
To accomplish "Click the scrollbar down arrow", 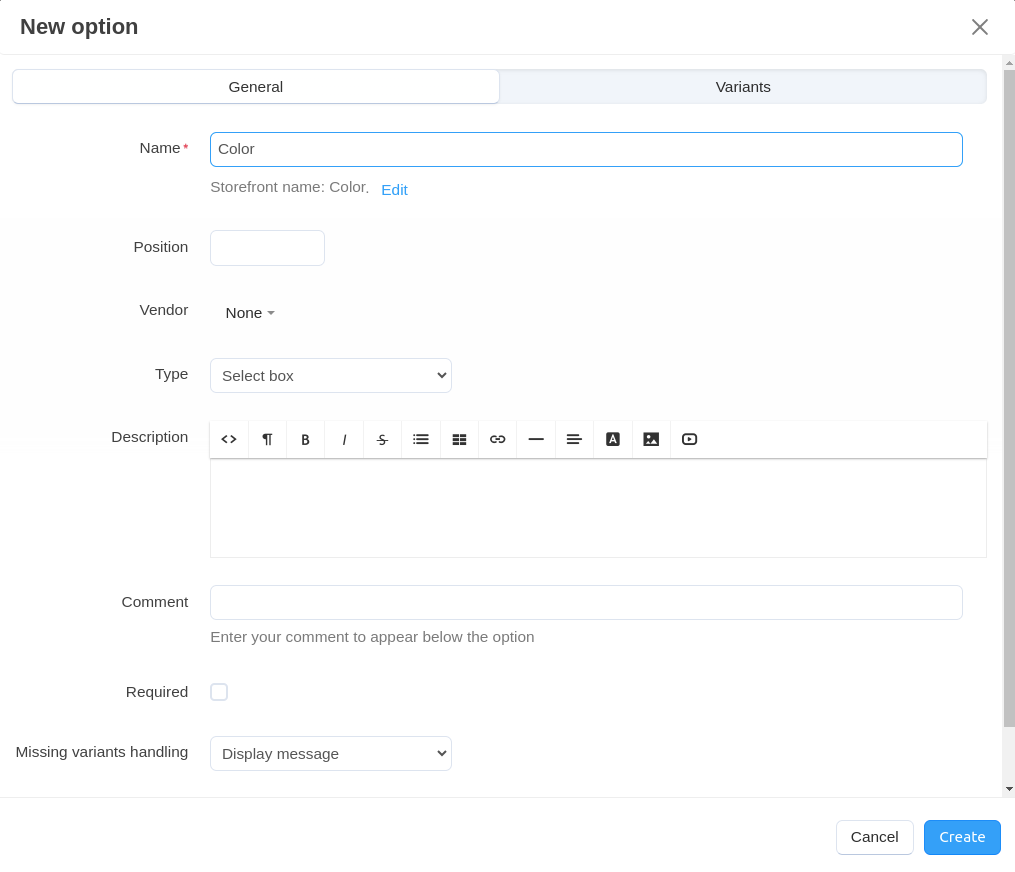I will (1009, 789).
